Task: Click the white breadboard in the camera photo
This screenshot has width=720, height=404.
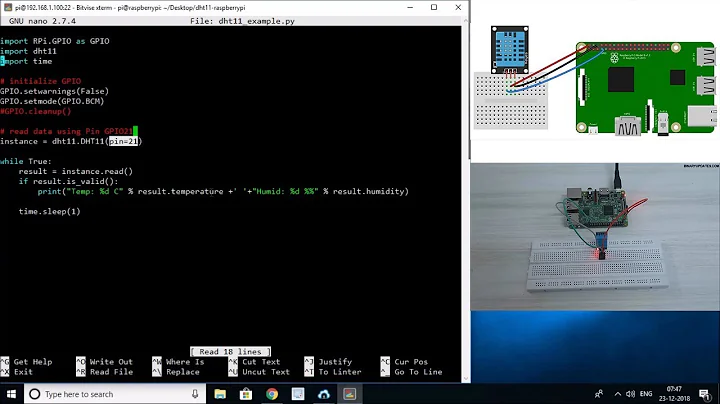Action: click(x=596, y=265)
